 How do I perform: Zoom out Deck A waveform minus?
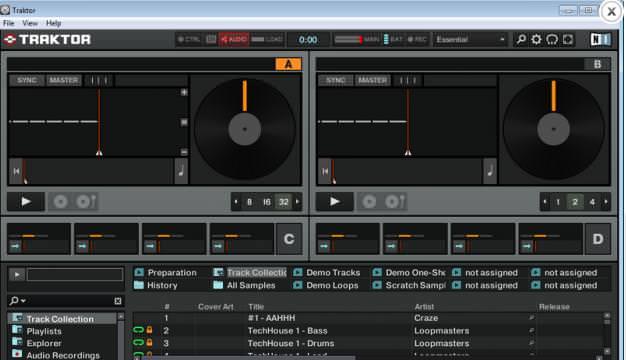[184, 152]
